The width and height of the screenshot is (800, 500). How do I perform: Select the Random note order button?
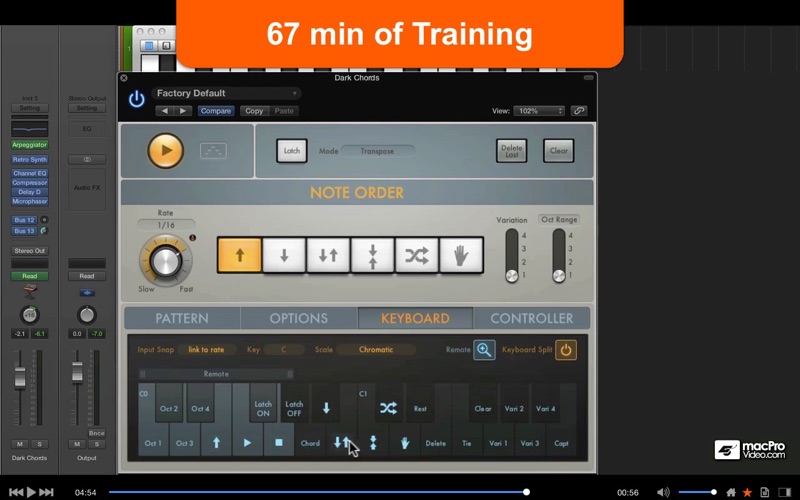point(417,255)
